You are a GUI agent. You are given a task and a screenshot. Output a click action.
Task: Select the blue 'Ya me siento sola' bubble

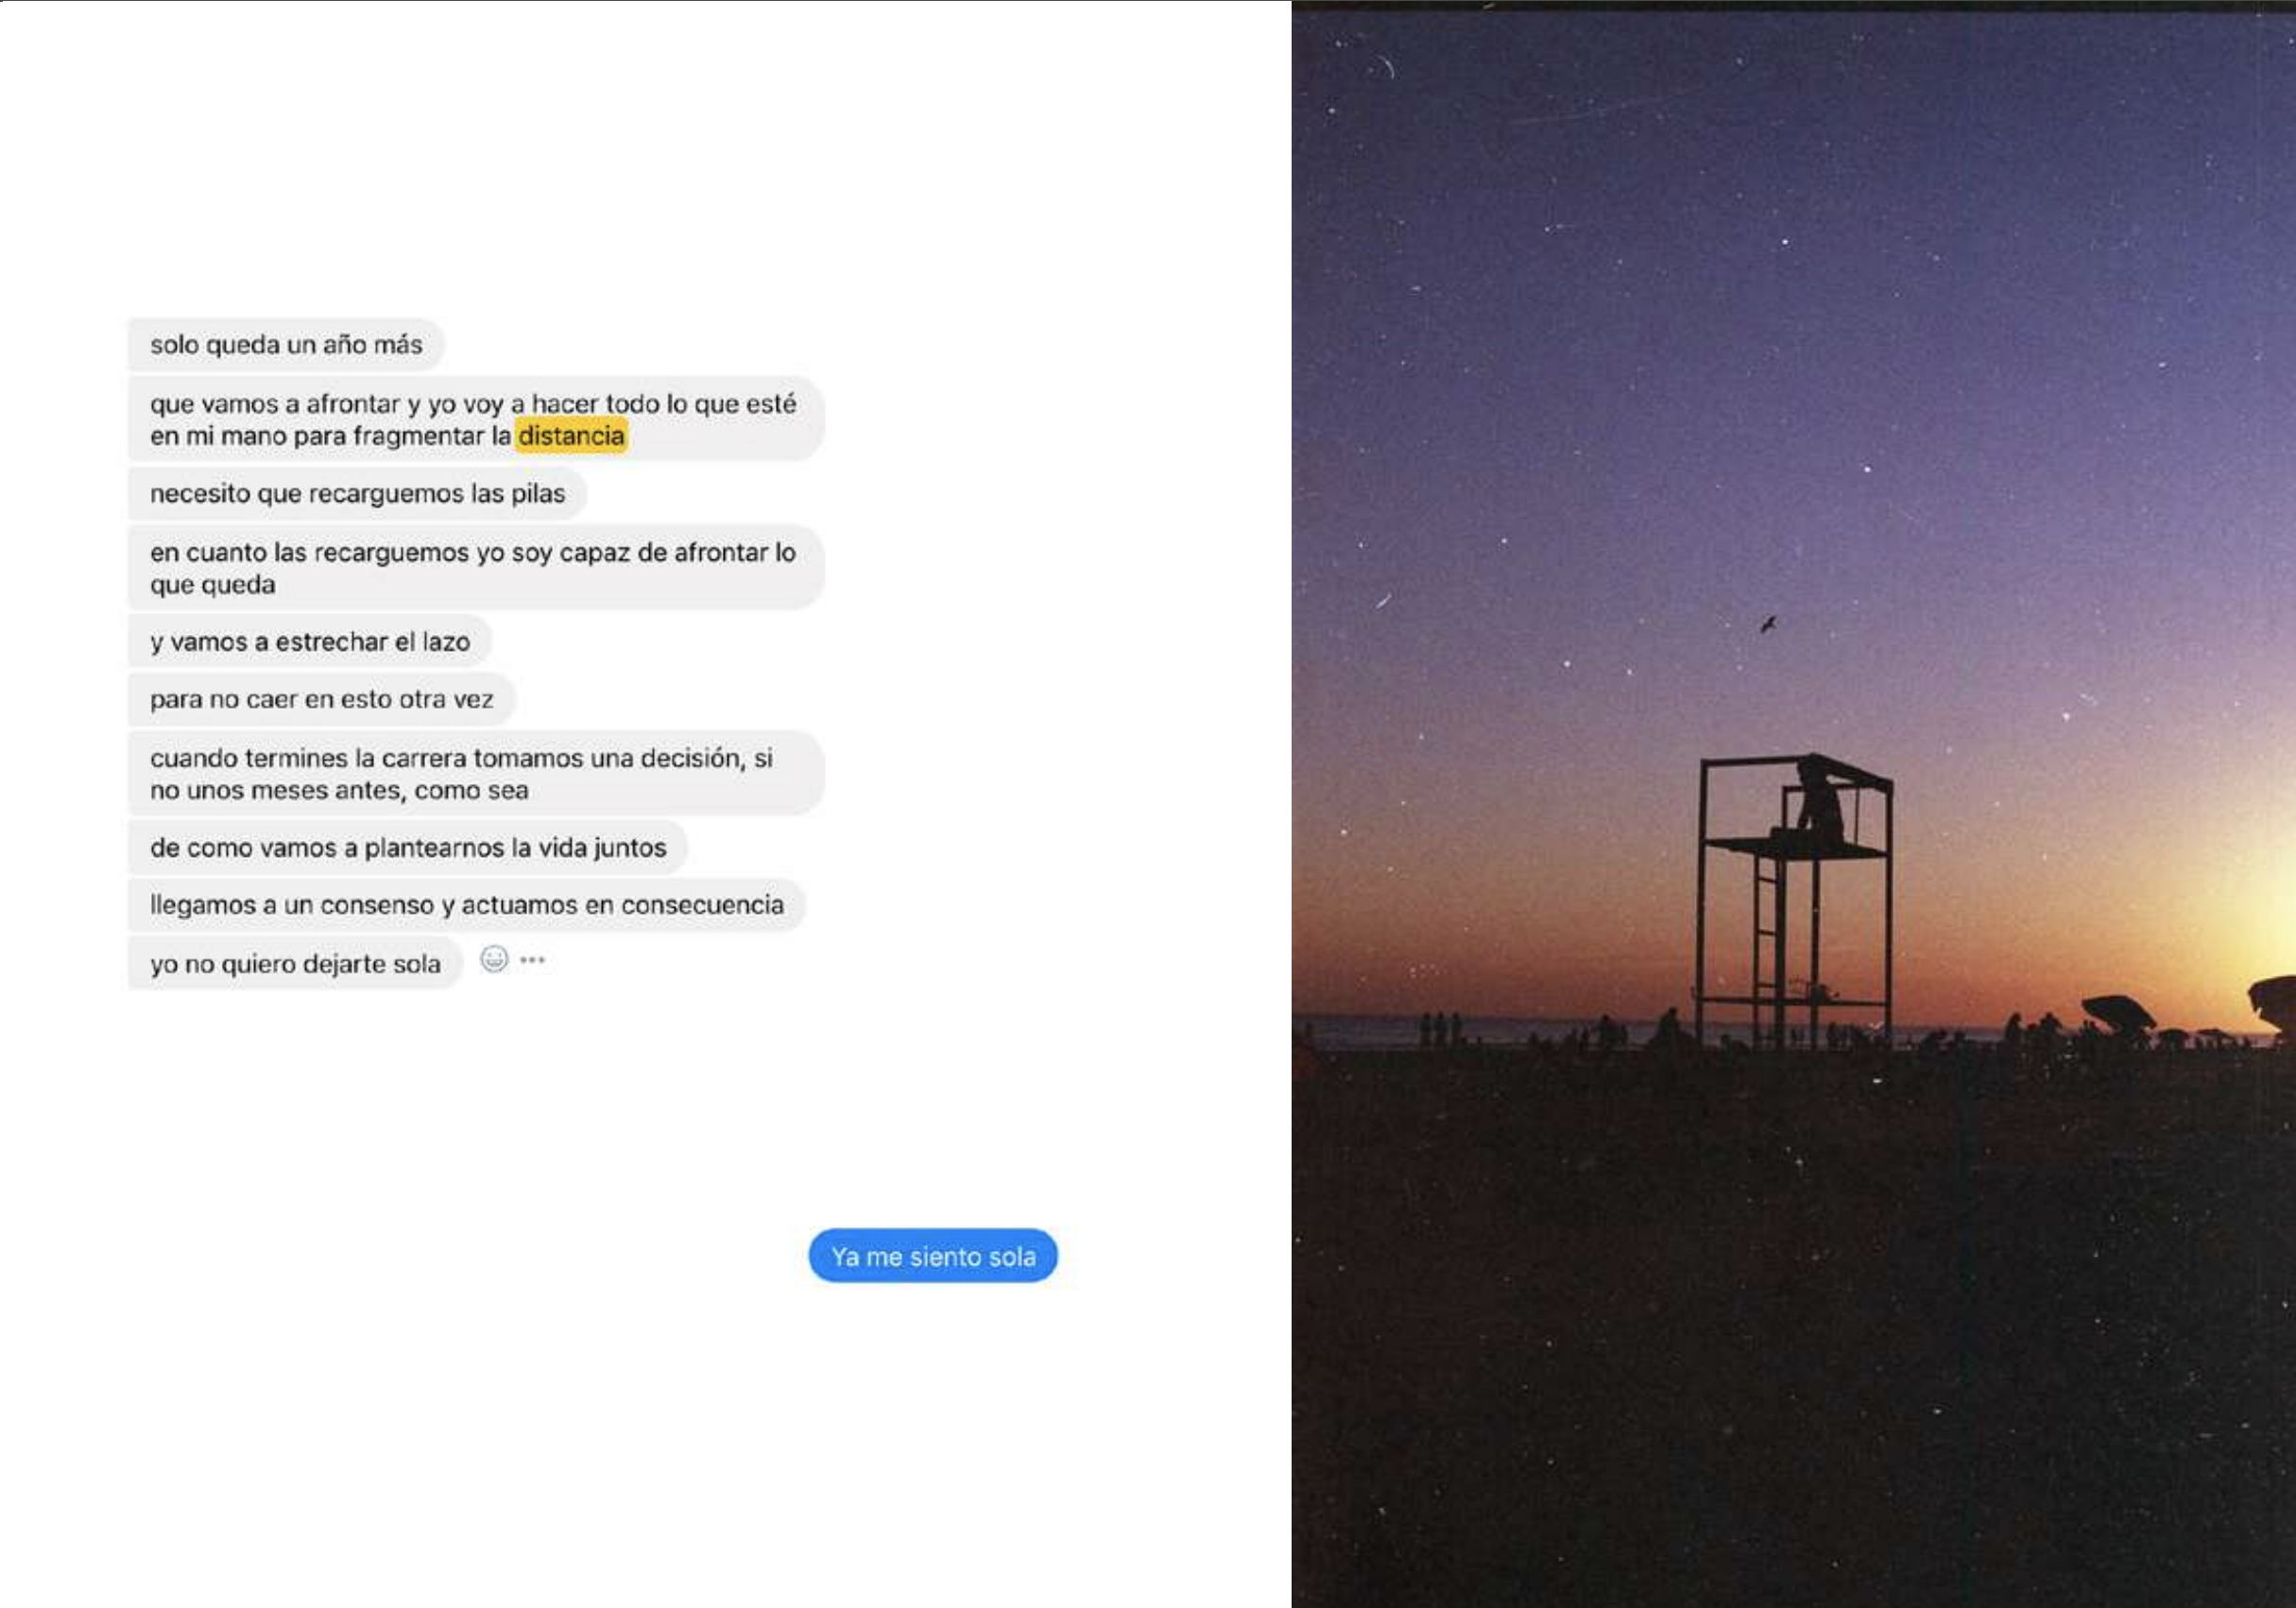click(x=933, y=1256)
